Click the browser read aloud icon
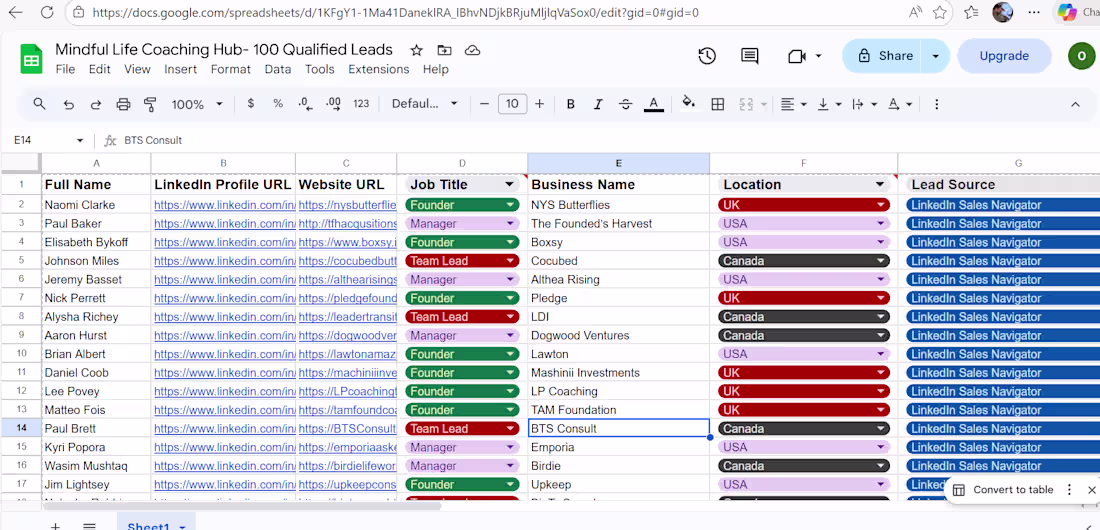The width and height of the screenshot is (1100, 530). (915, 12)
